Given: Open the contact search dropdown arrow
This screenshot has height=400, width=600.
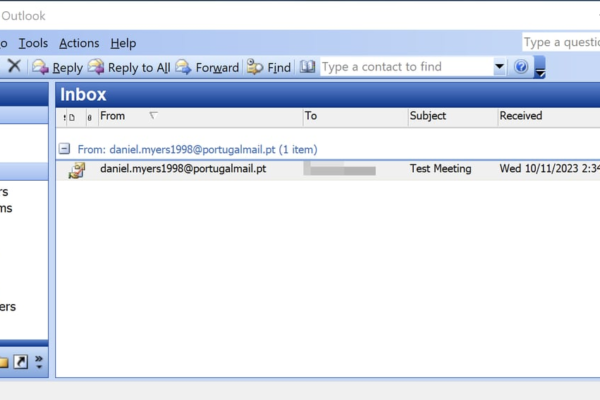Looking at the screenshot, I should (x=499, y=67).
